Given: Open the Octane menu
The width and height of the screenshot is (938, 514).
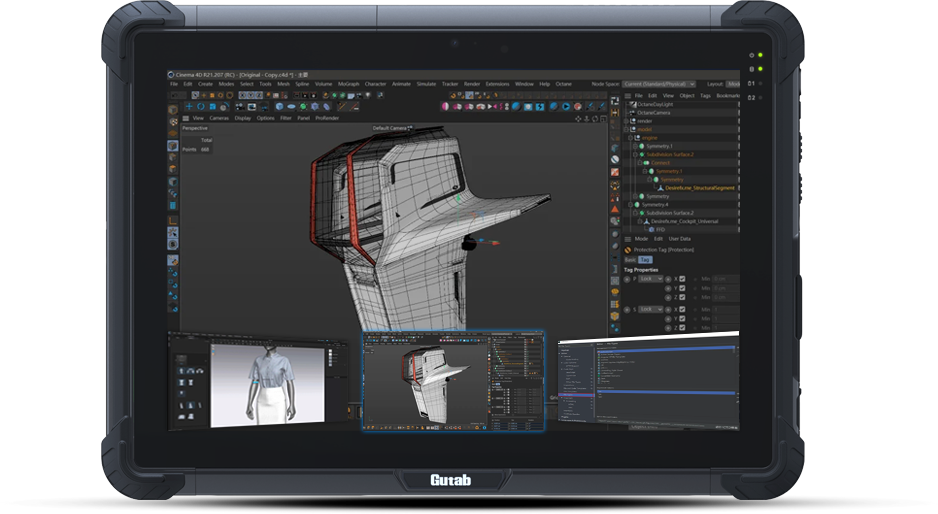Looking at the screenshot, I should [x=564, y=84].
